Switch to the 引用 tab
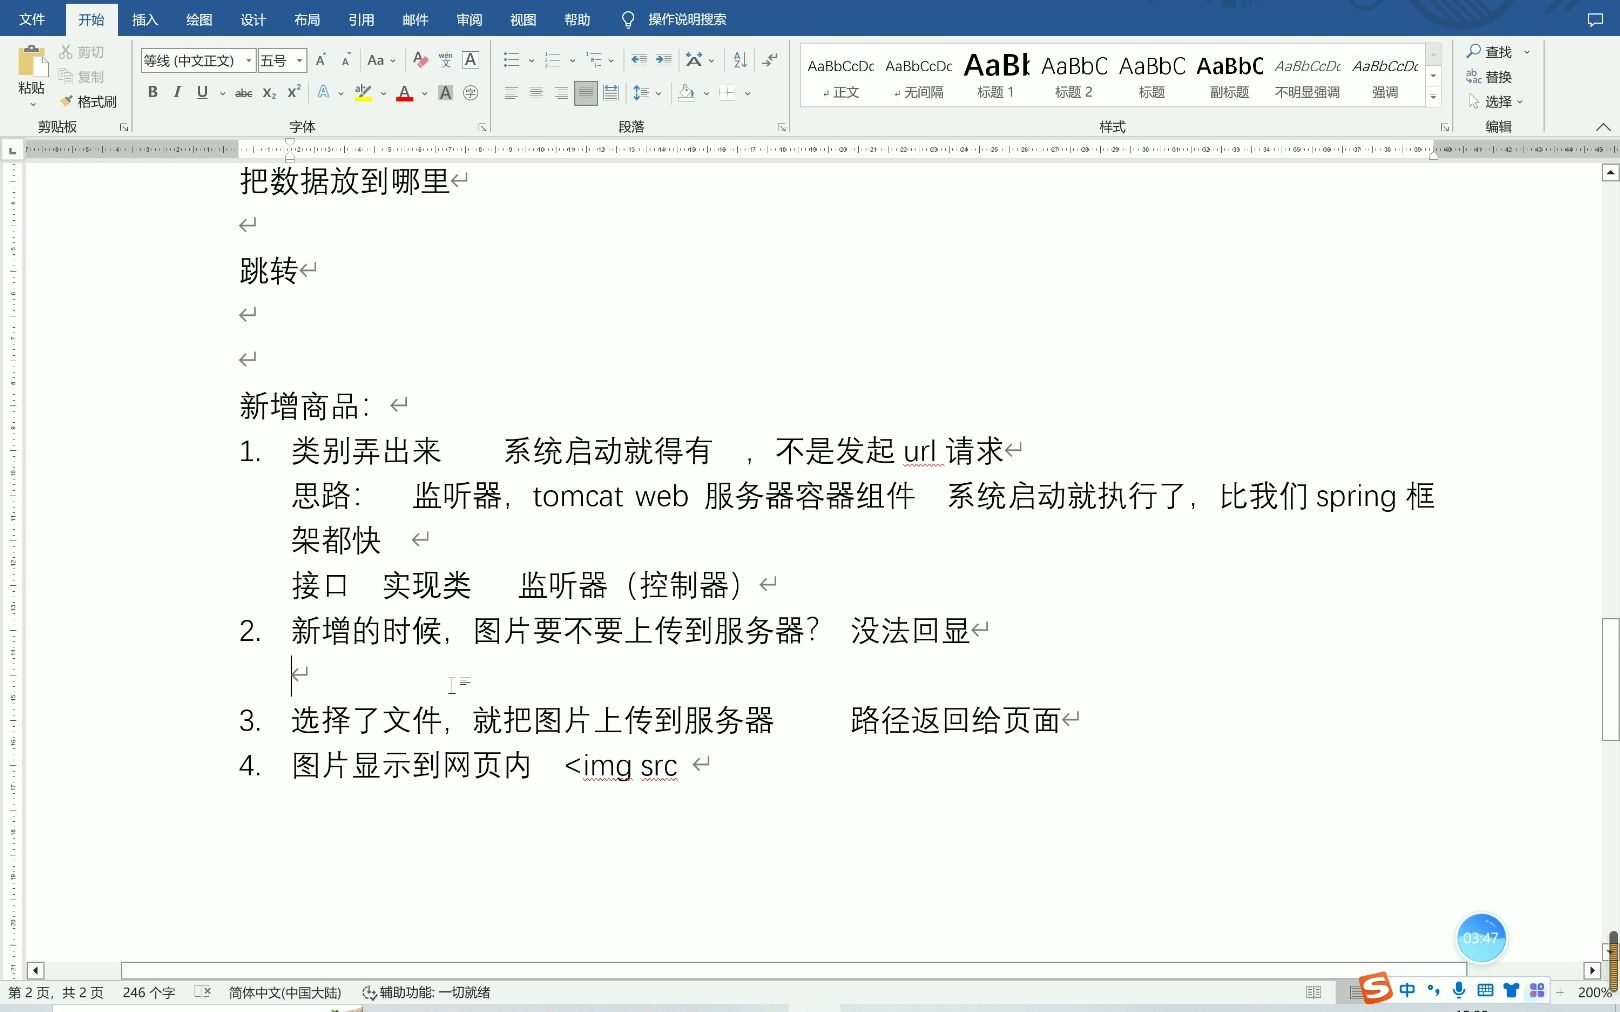The height and width of the screenshot is (1012, 1620). pyautogui.click(x=361, y=19)
